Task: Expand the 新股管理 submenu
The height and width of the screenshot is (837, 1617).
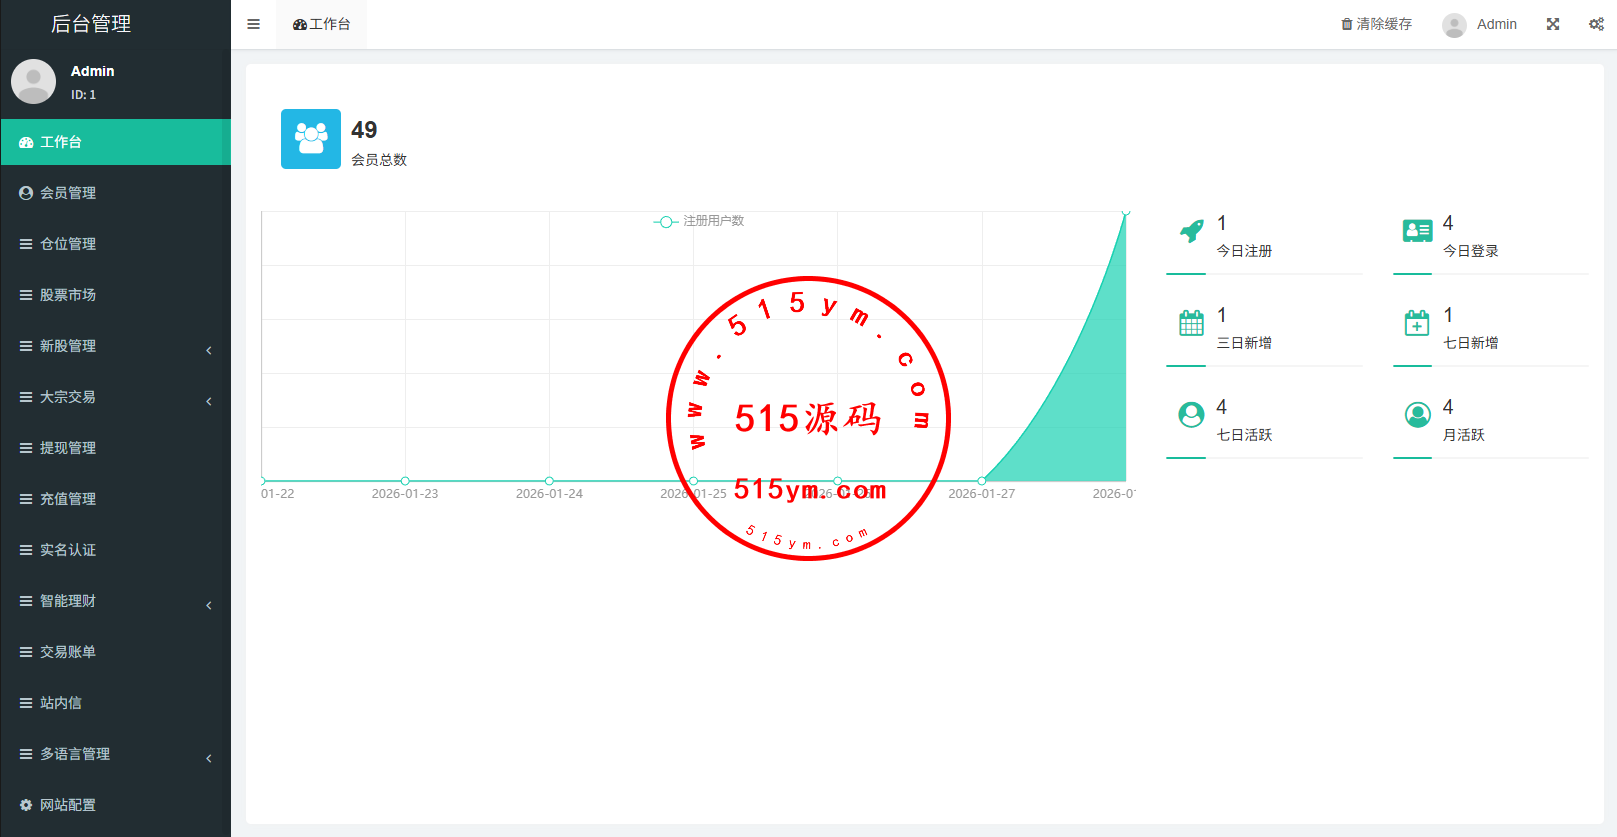Action: (115, 346)
